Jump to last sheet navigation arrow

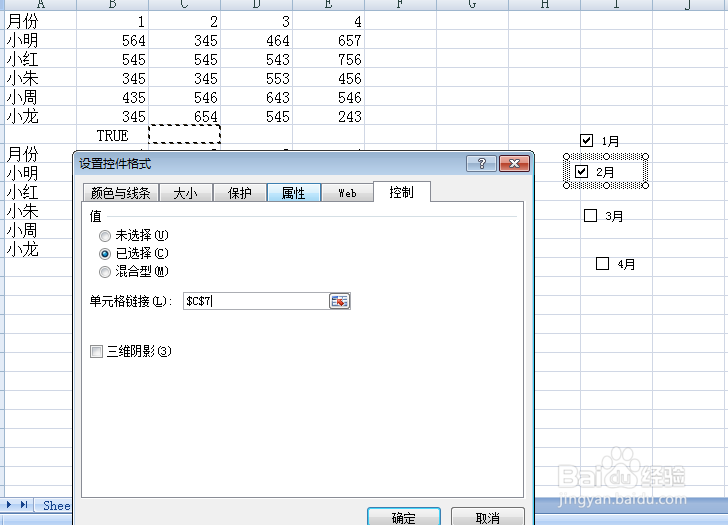point(24,505)
